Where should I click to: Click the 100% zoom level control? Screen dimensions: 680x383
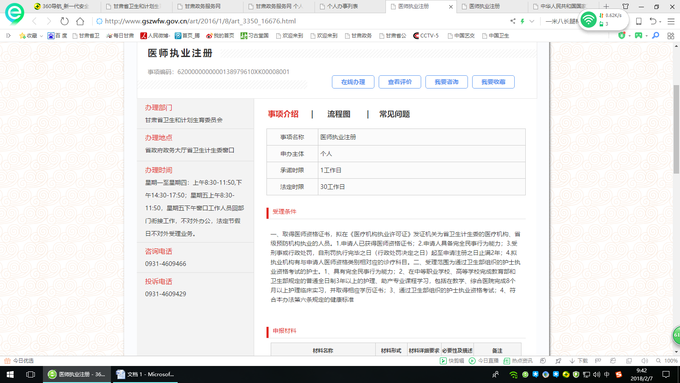tap(667, 360)
